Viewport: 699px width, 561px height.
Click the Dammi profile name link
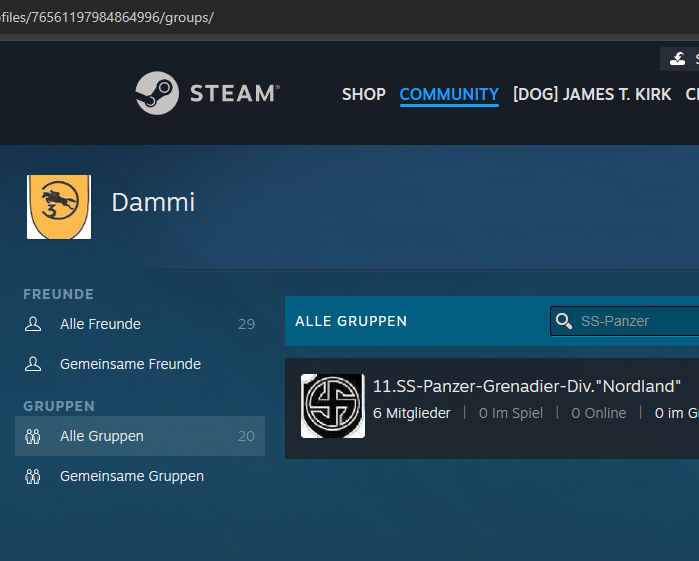point(153,203)
